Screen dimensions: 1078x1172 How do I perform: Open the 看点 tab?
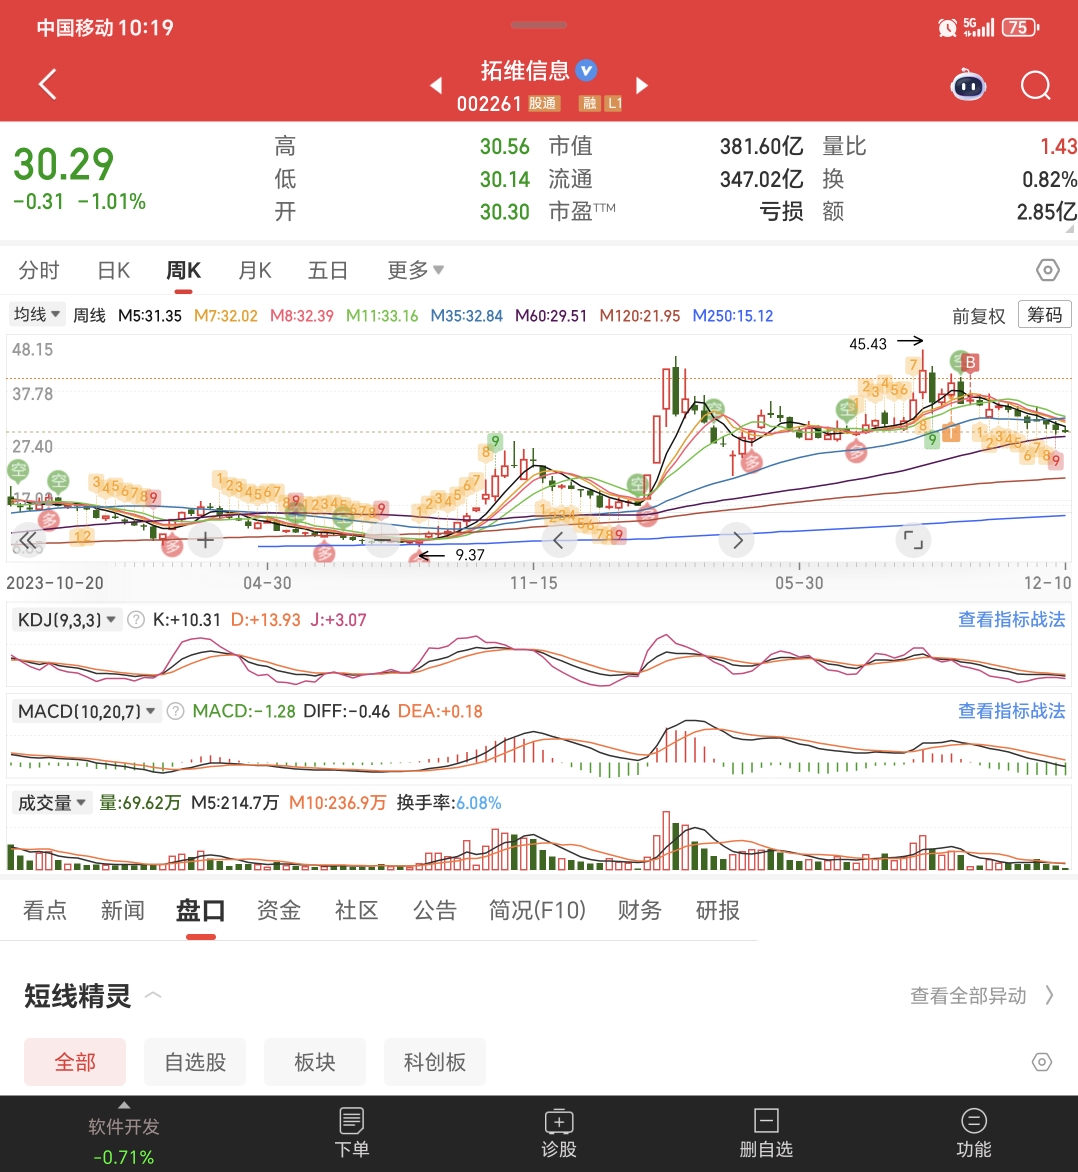45,910
